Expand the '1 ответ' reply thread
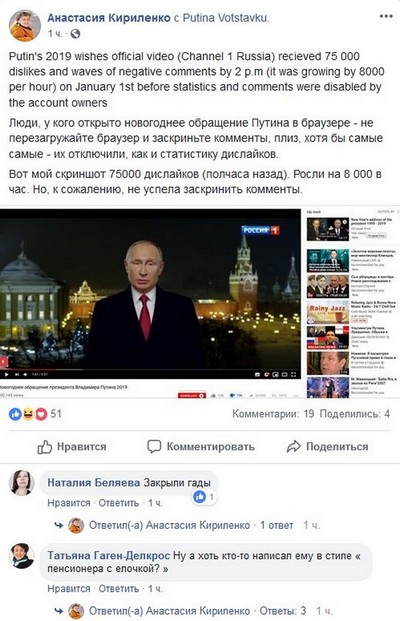The width and height of the screenshot is (400, 621). (276, 526)
